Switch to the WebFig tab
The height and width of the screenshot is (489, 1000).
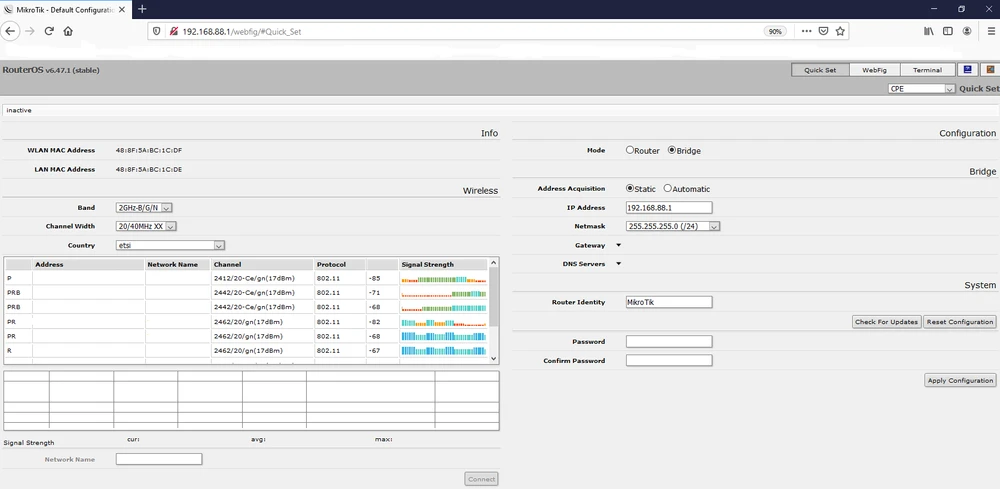tap(874, 69)
